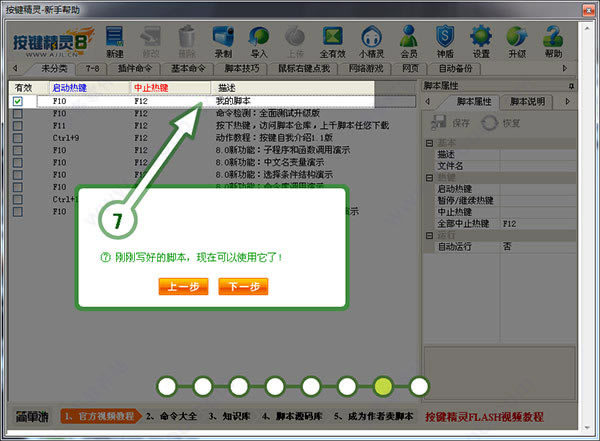Click the 簡單游 logo at the bottom
This screenshot has height=441, width=600.
tap(32, 416)
